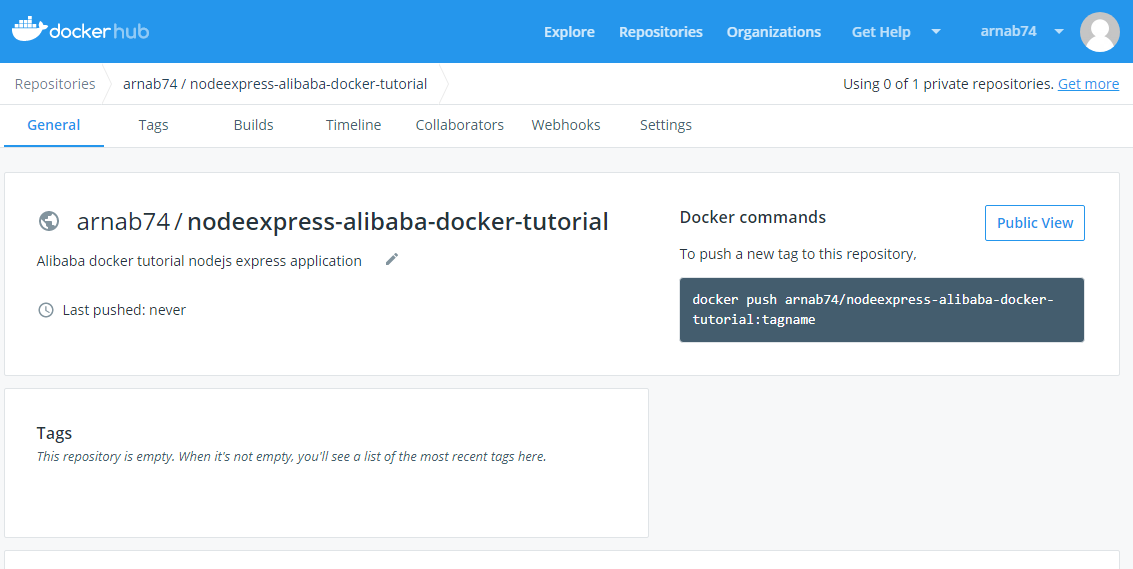The image size is (1133, 569).
Task: Switch to the Builds tab
Action: [x=253, y=125]
